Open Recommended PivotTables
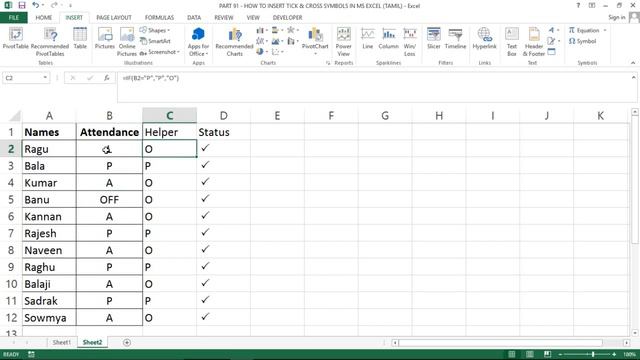Viewport: 640px width, 360px height. 50,42
